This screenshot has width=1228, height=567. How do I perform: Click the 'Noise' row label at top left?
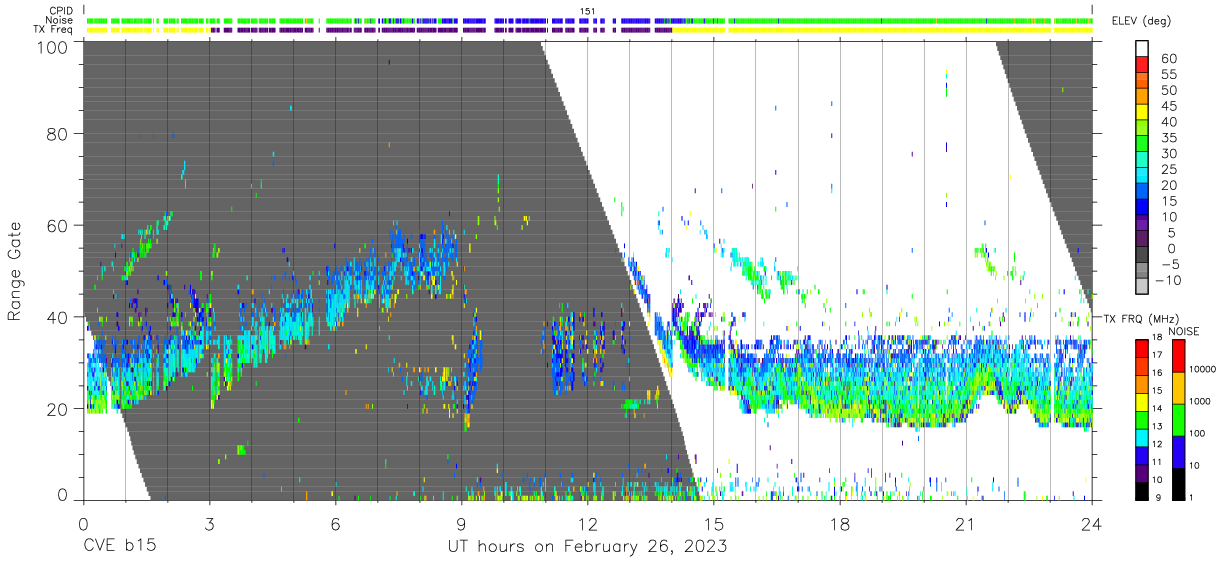tap(61, 20)
